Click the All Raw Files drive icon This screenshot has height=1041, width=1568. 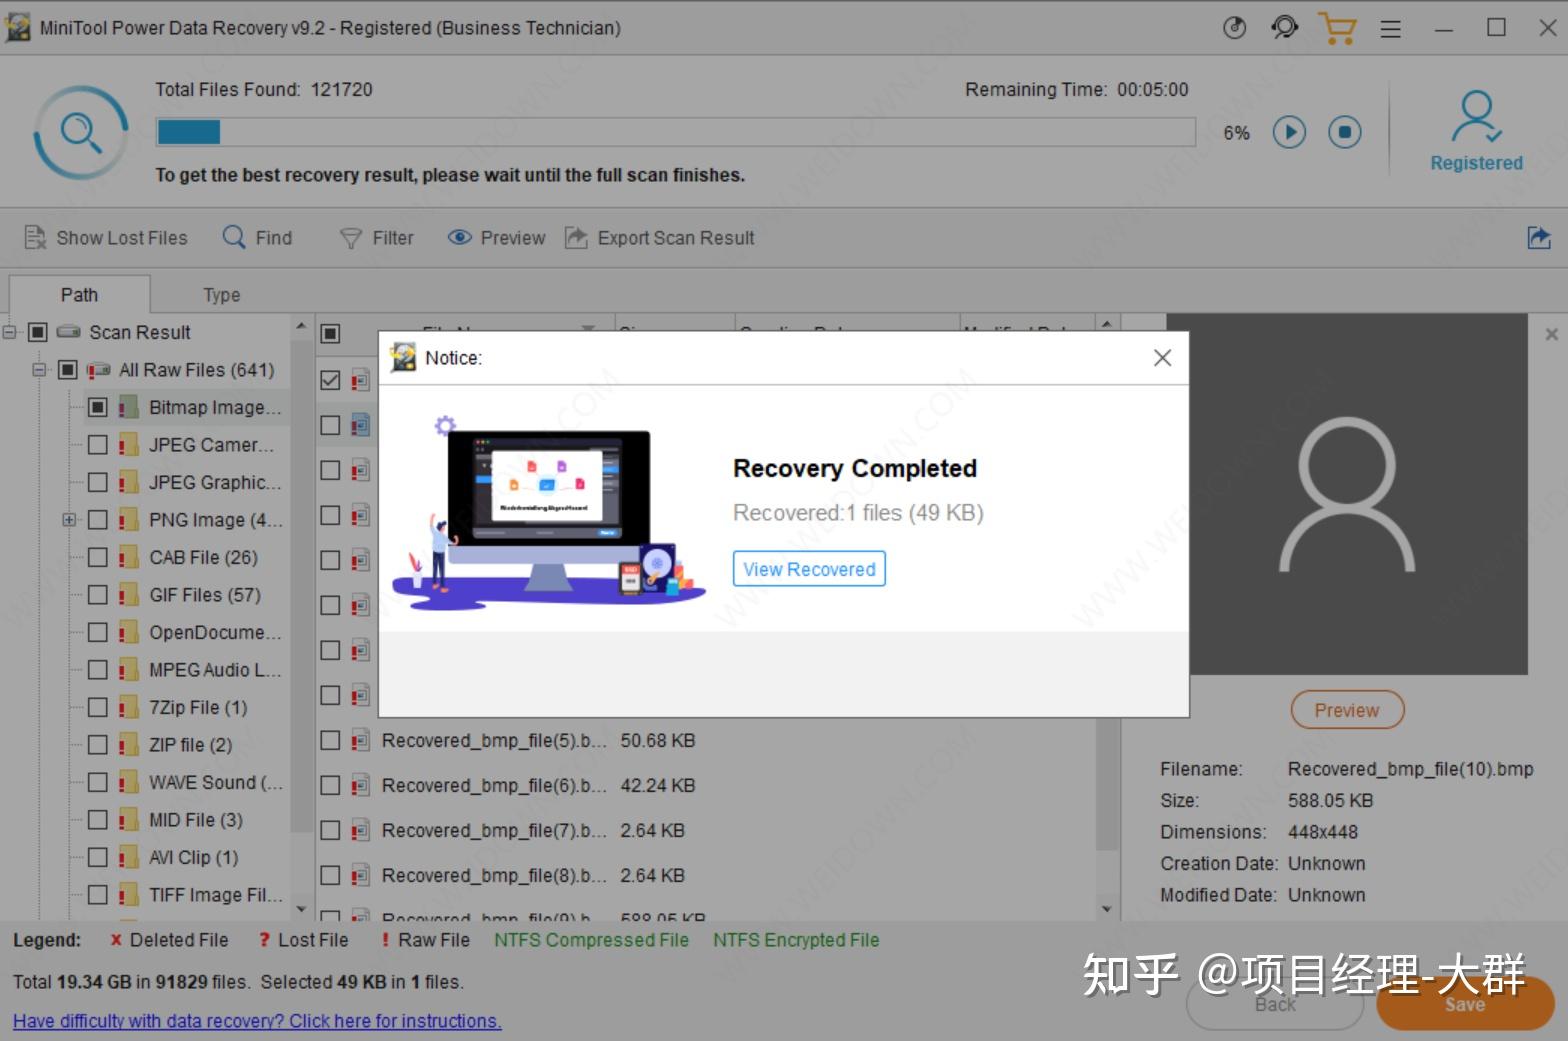[x=98, y=370]
